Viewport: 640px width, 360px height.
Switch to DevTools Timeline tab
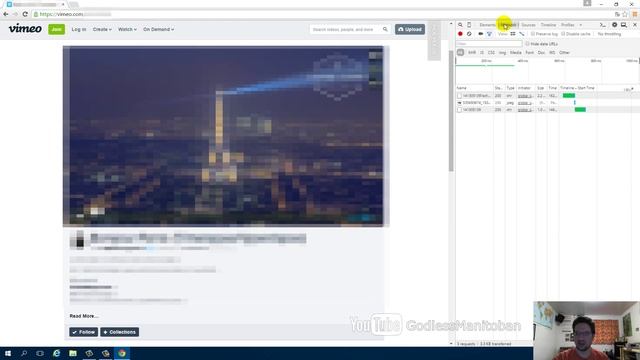click(x=548, y=25)
